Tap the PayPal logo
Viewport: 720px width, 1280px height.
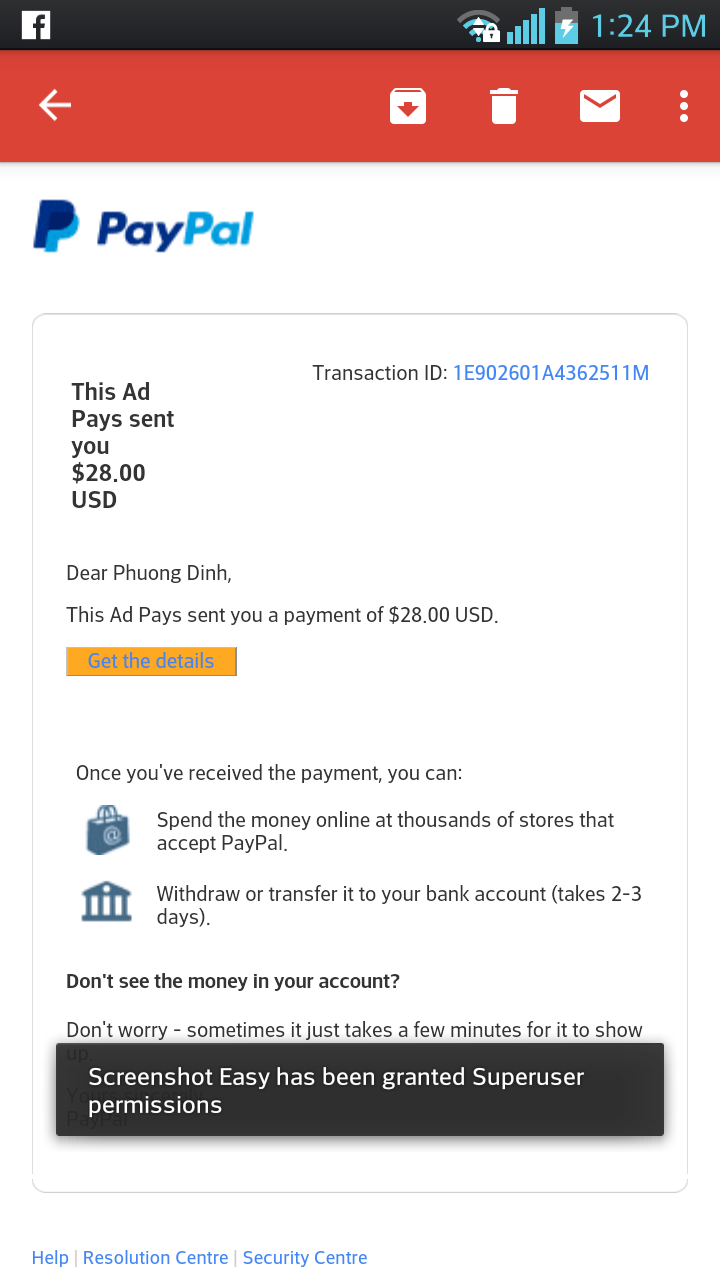point(143,227)
